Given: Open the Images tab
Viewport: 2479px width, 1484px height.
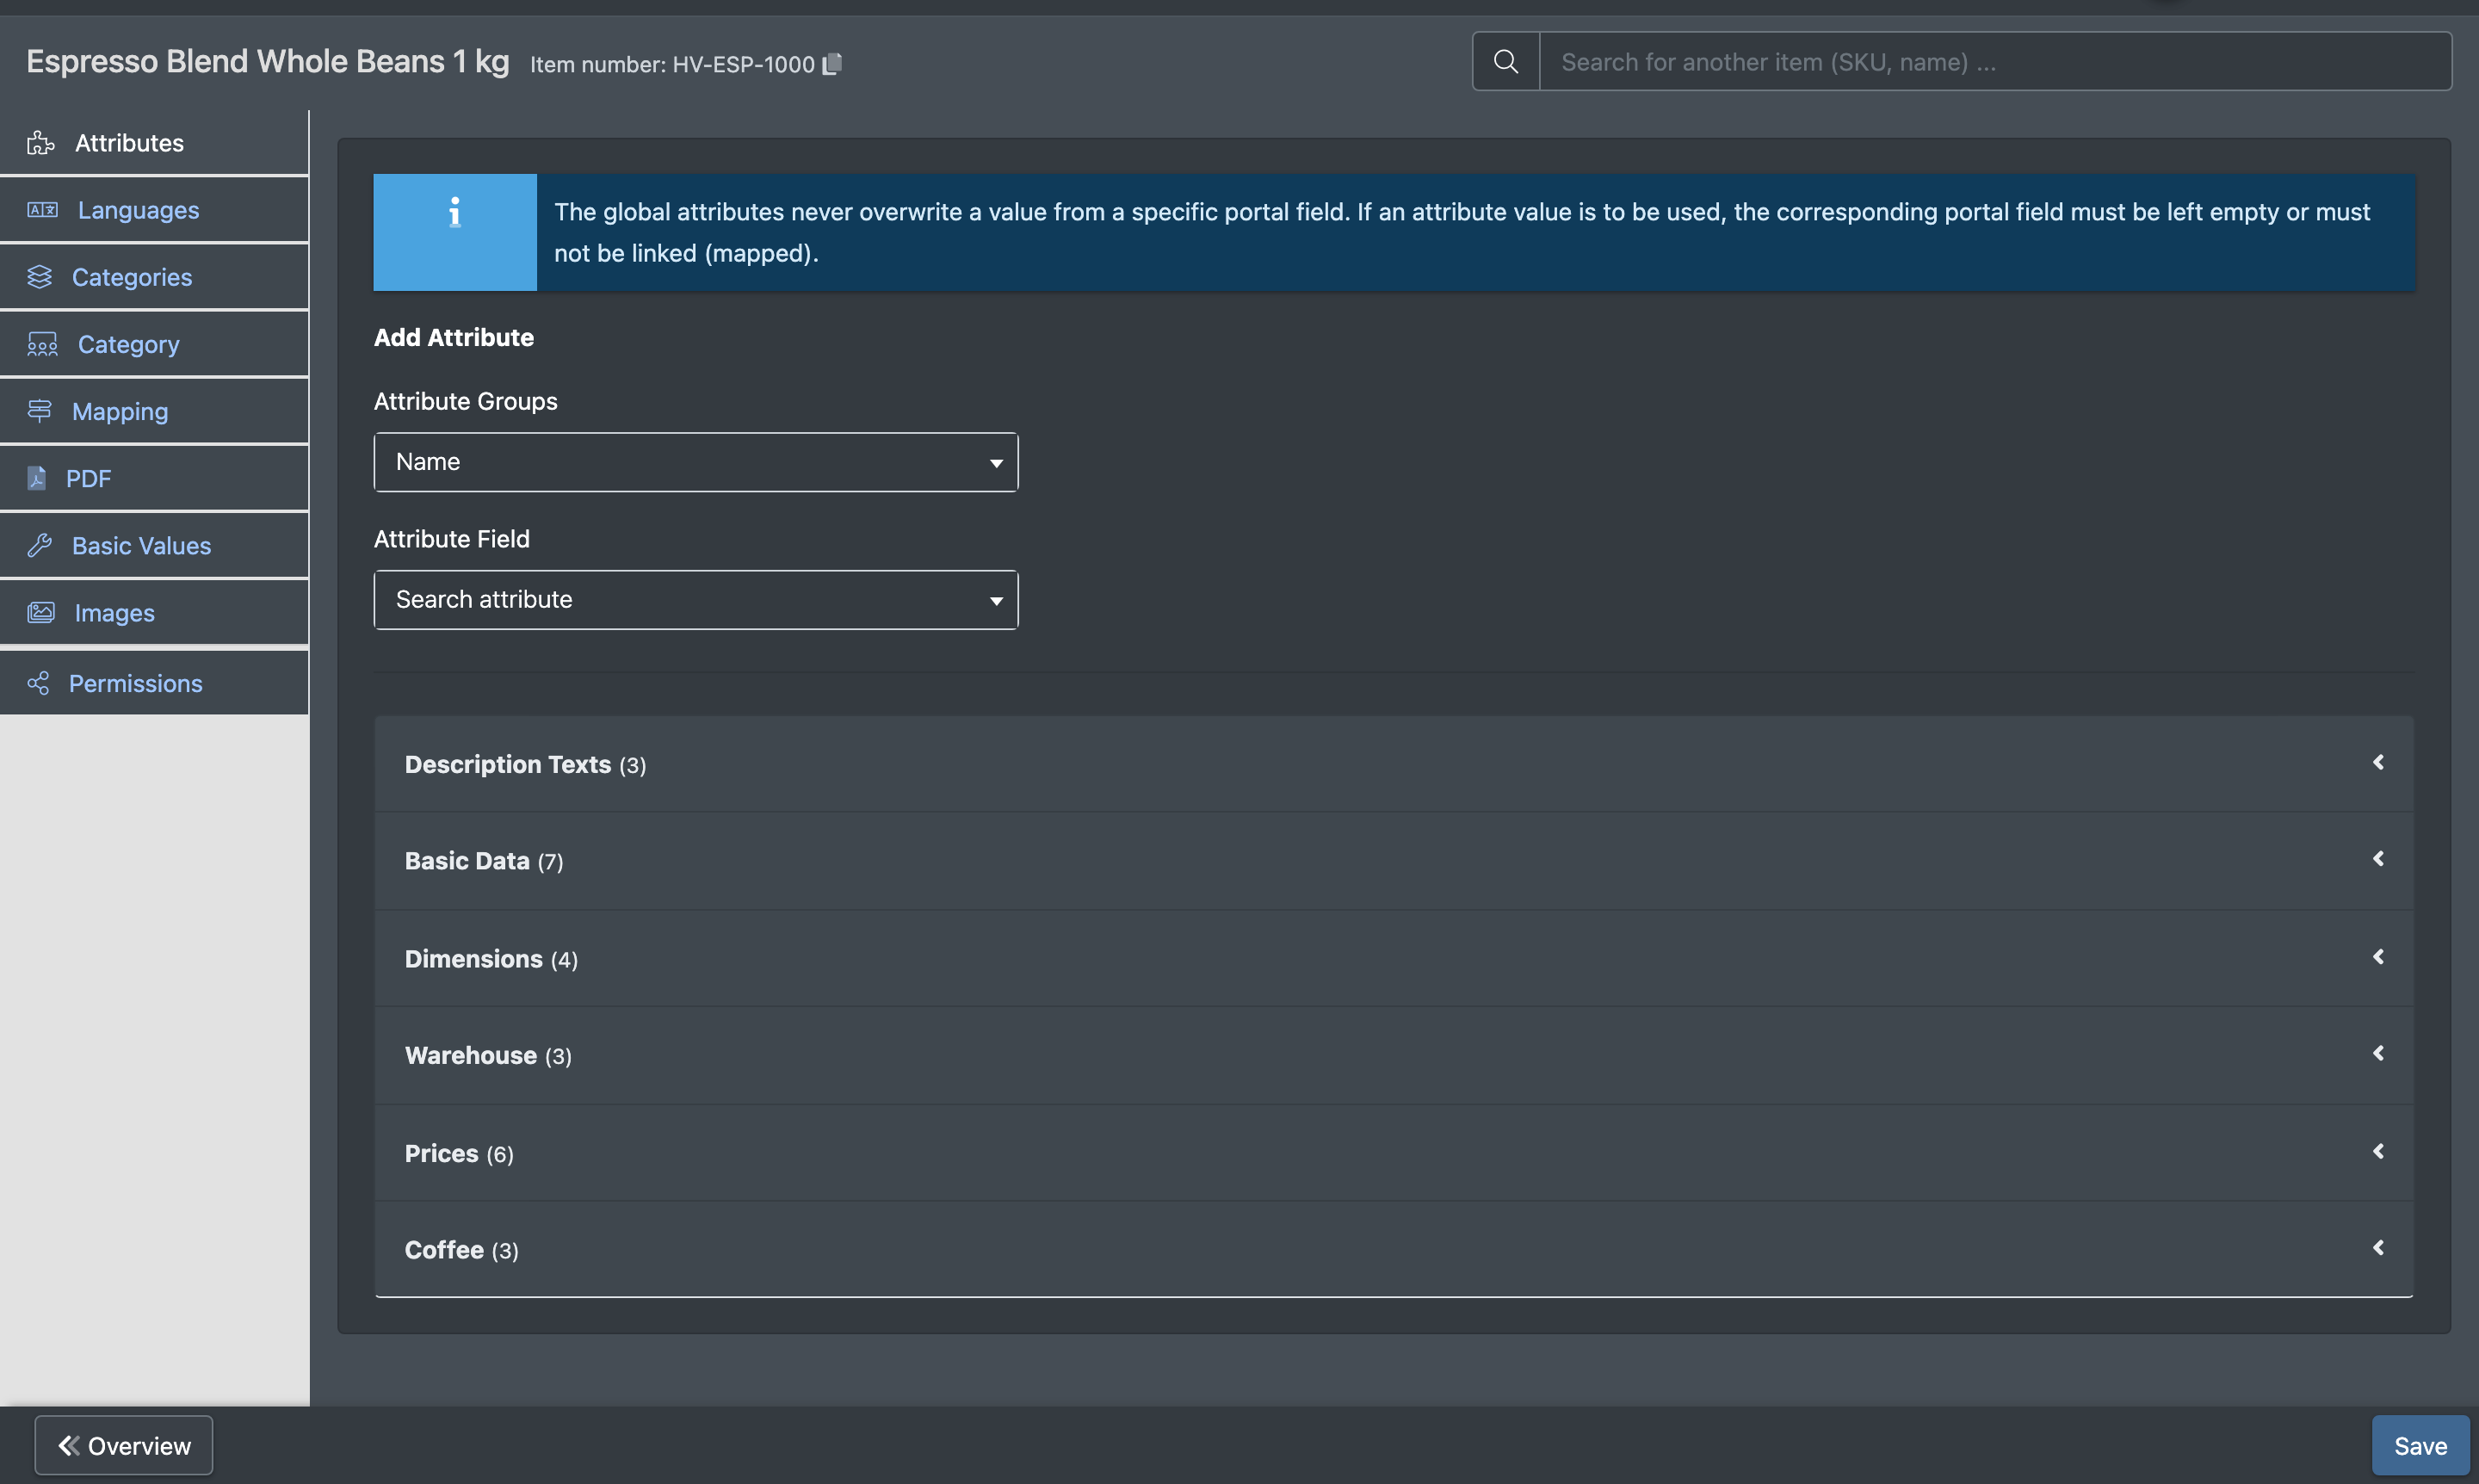Looking at the screenshot, I should point(154,612).
